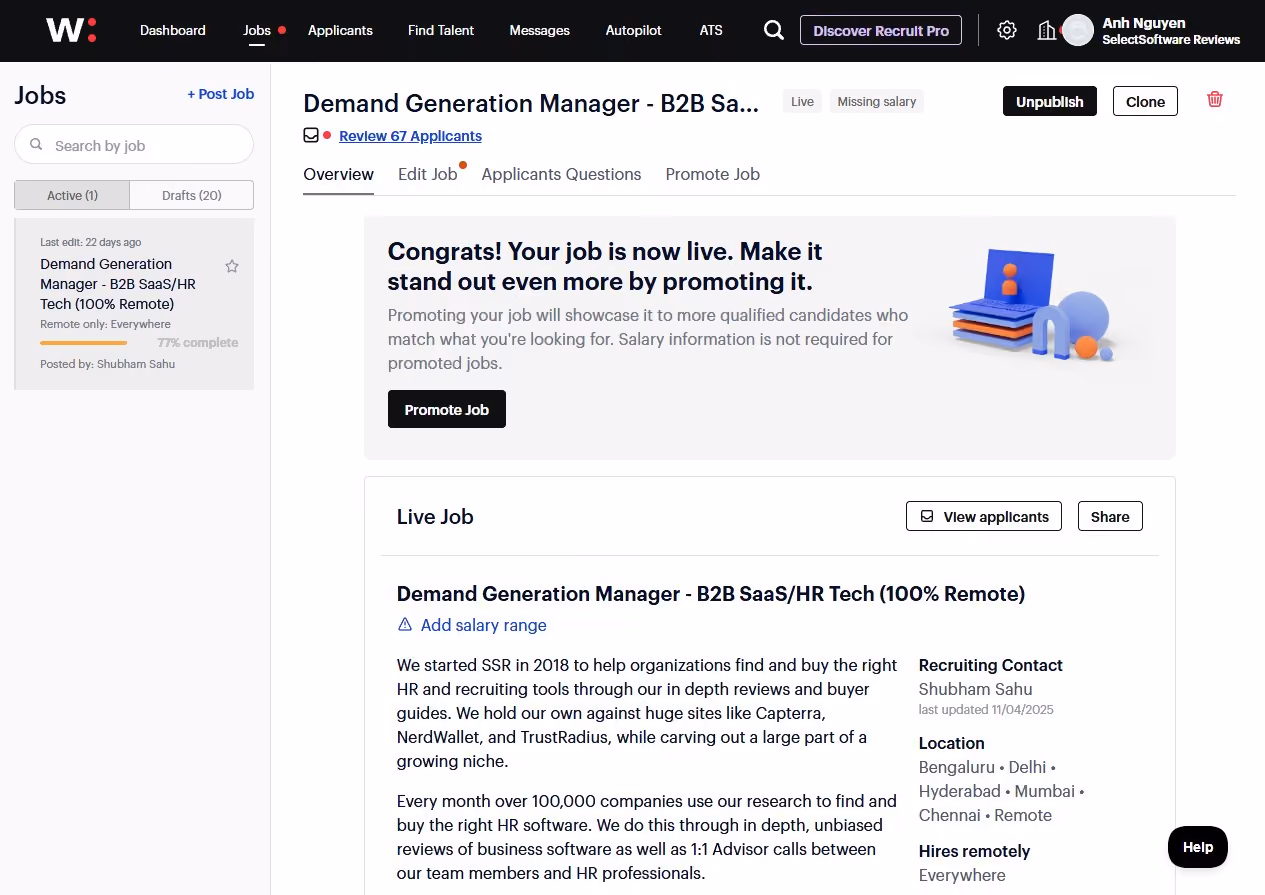Click Review 67 Applicants link

410,136
